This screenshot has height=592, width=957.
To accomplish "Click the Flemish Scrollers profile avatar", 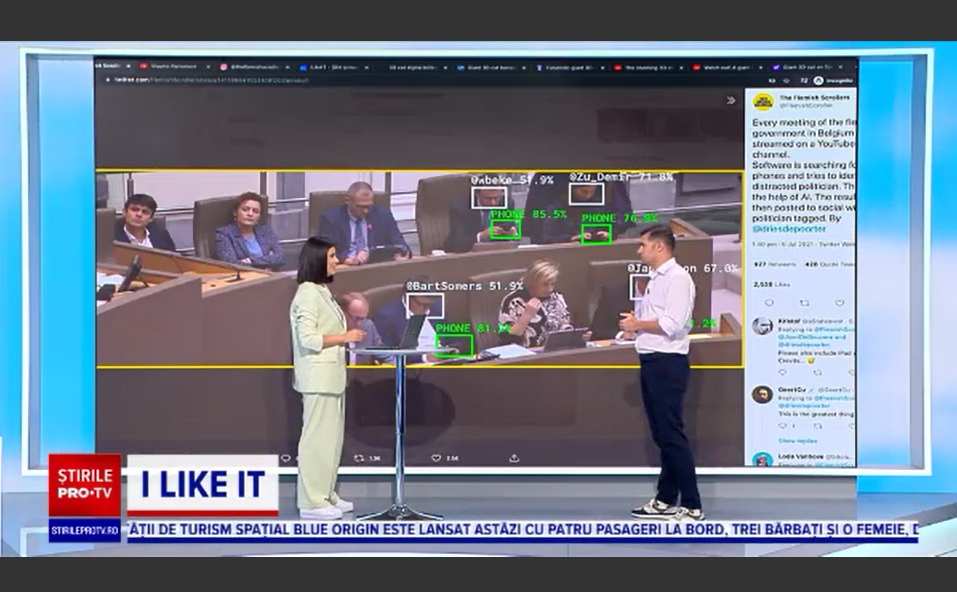I will 763,100.
